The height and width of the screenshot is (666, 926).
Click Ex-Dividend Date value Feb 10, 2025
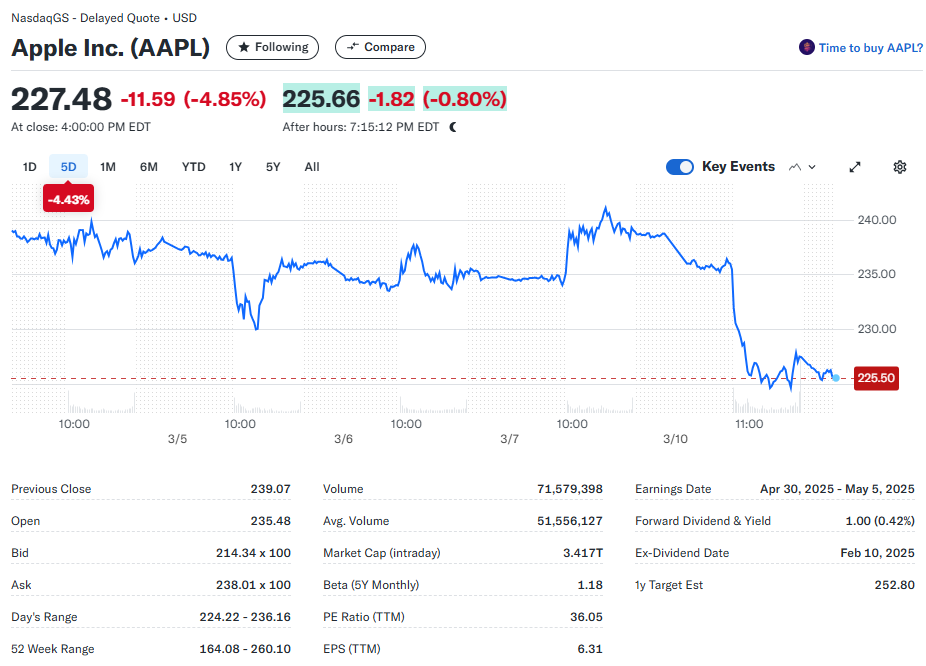pyautogui.click(x=878, y=553)
